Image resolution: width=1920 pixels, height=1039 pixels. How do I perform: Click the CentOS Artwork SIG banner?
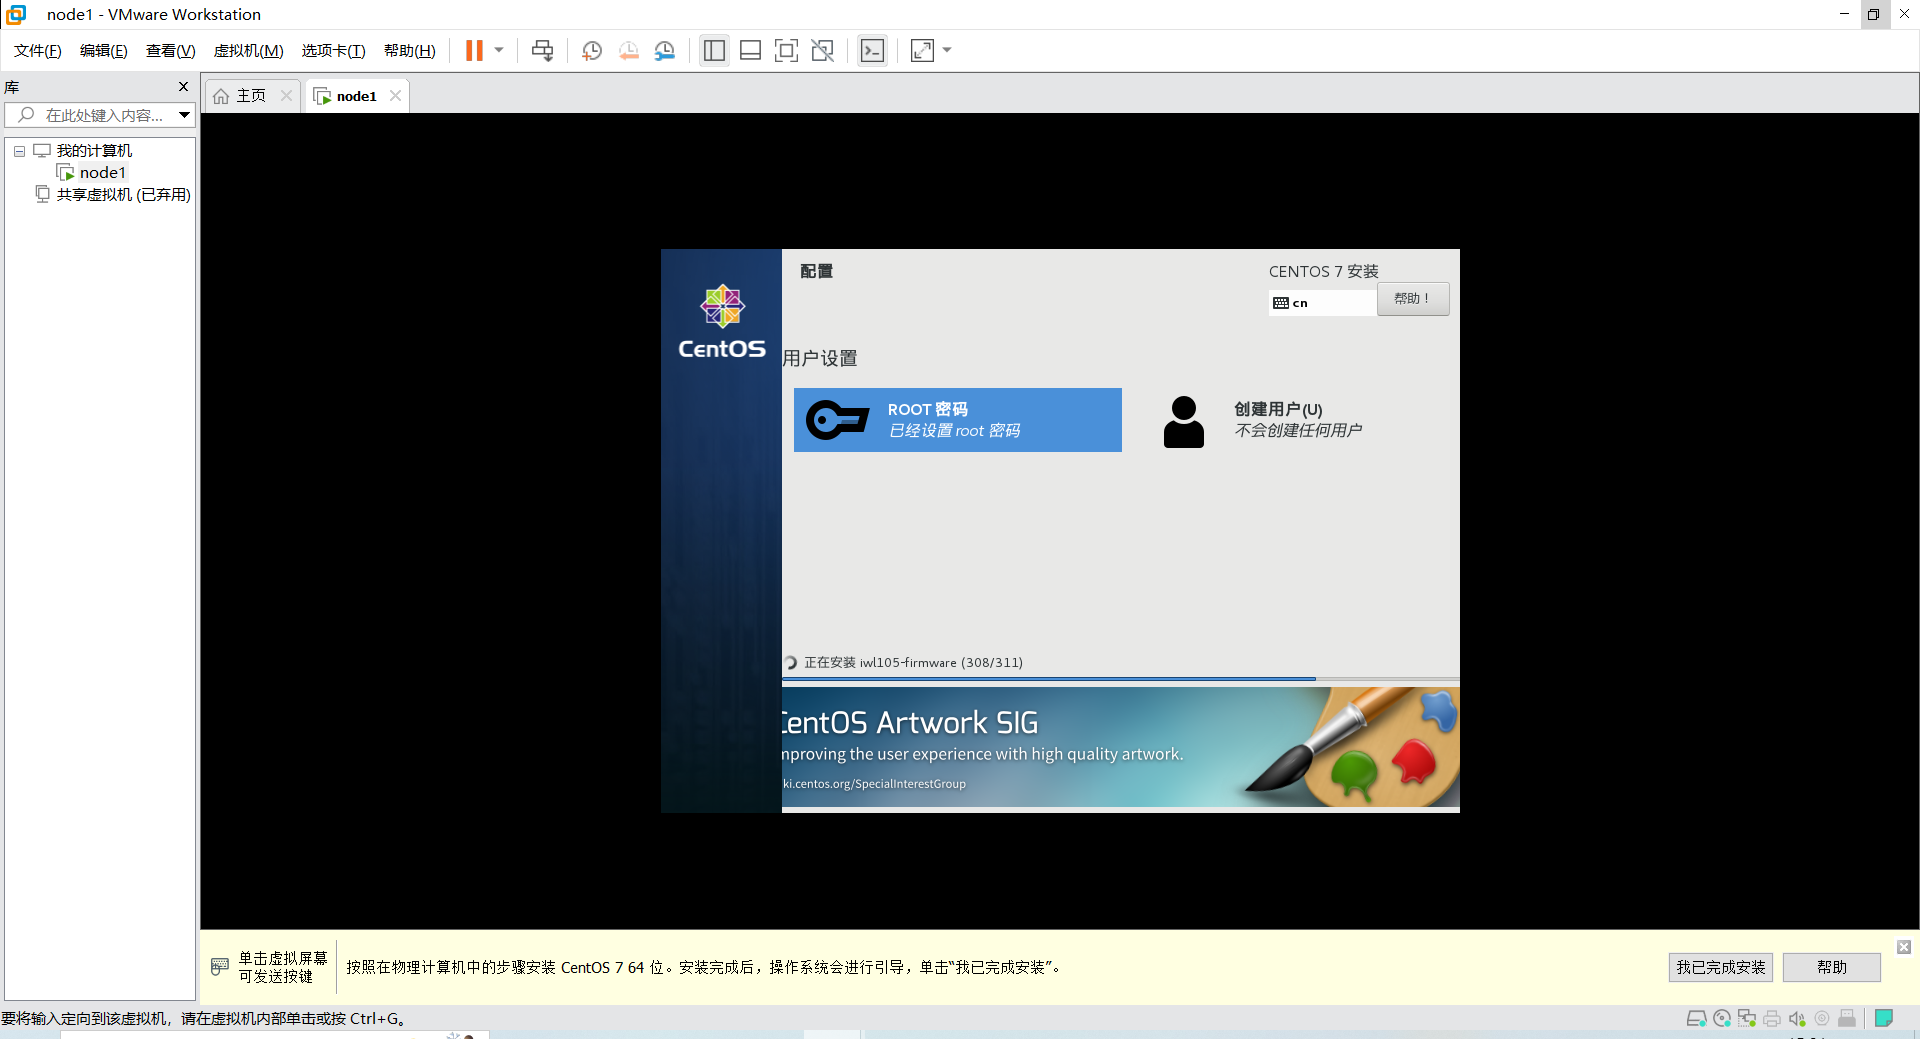[1120, 747]
